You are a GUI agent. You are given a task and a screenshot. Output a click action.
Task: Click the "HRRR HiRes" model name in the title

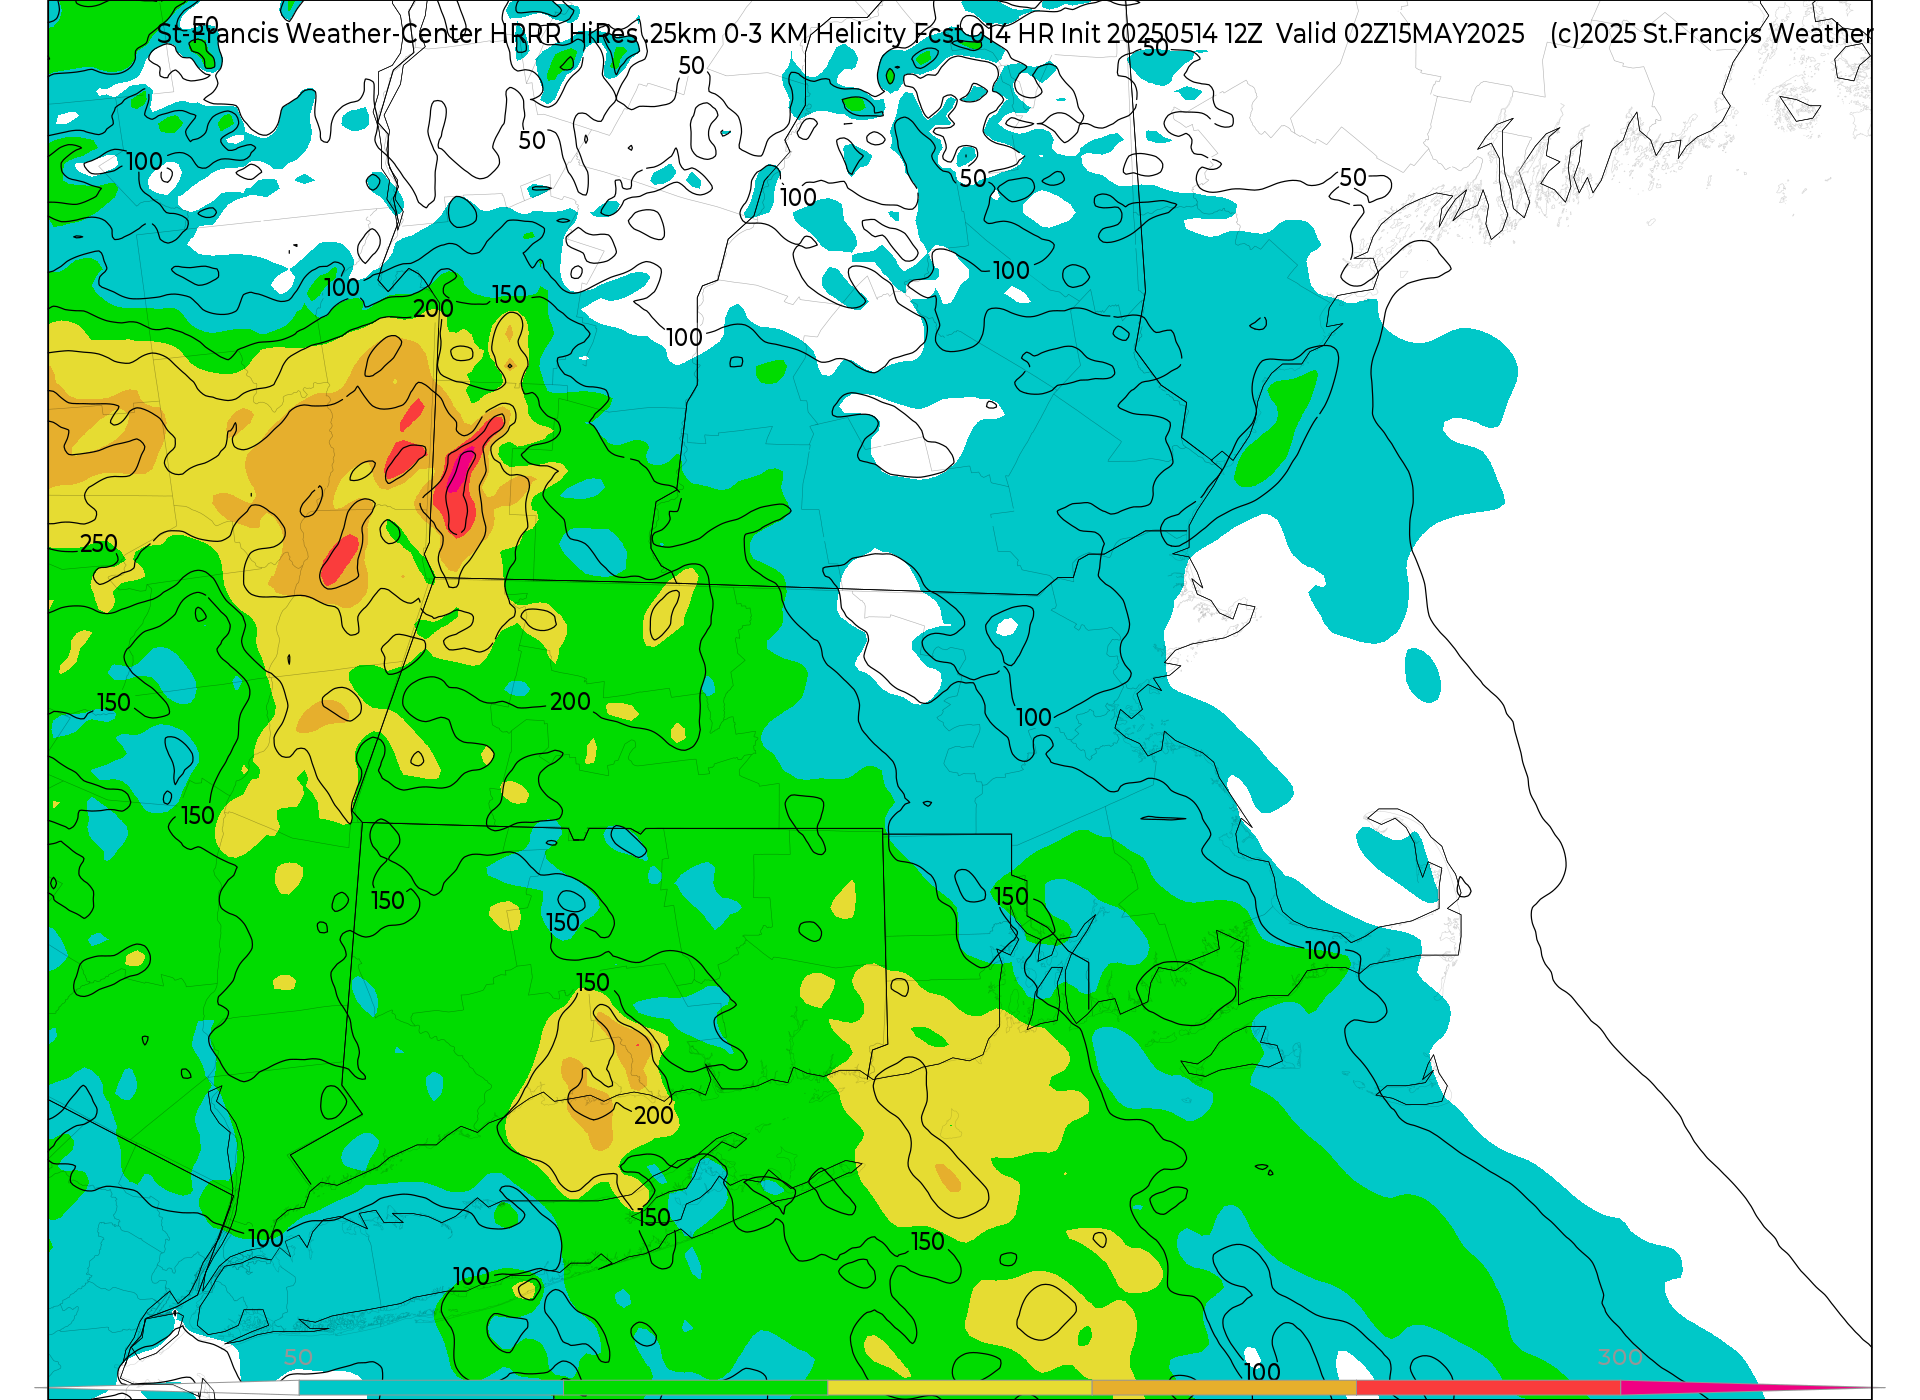pyautogui.click(x=563, y=34)
